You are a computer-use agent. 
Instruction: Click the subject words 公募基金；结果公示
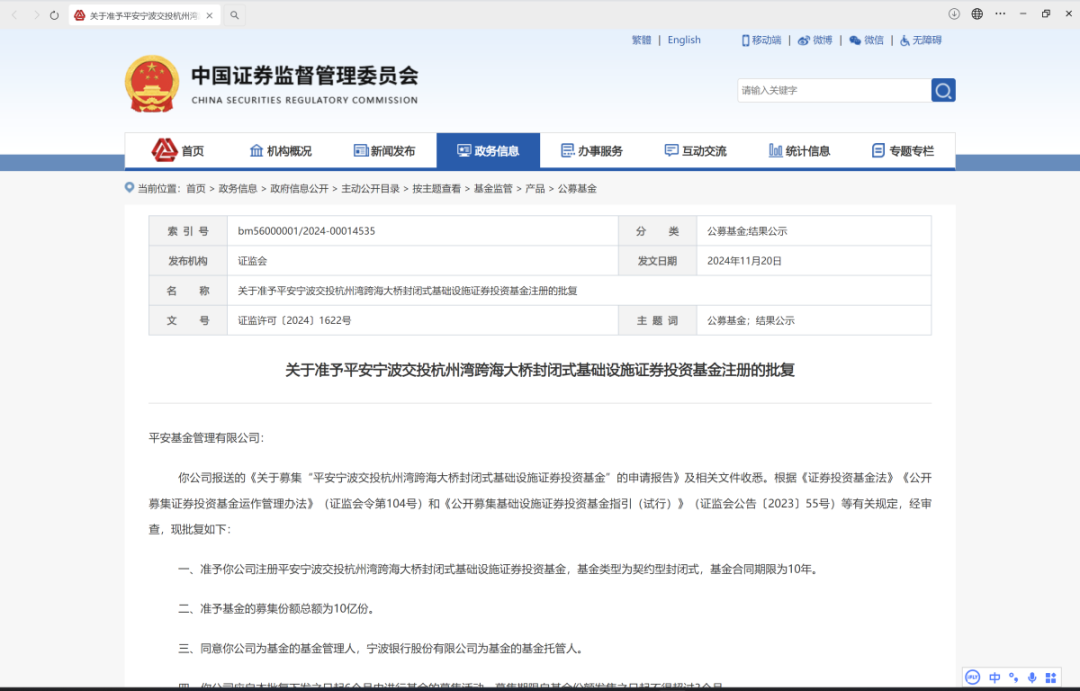[x=750, y=320]
